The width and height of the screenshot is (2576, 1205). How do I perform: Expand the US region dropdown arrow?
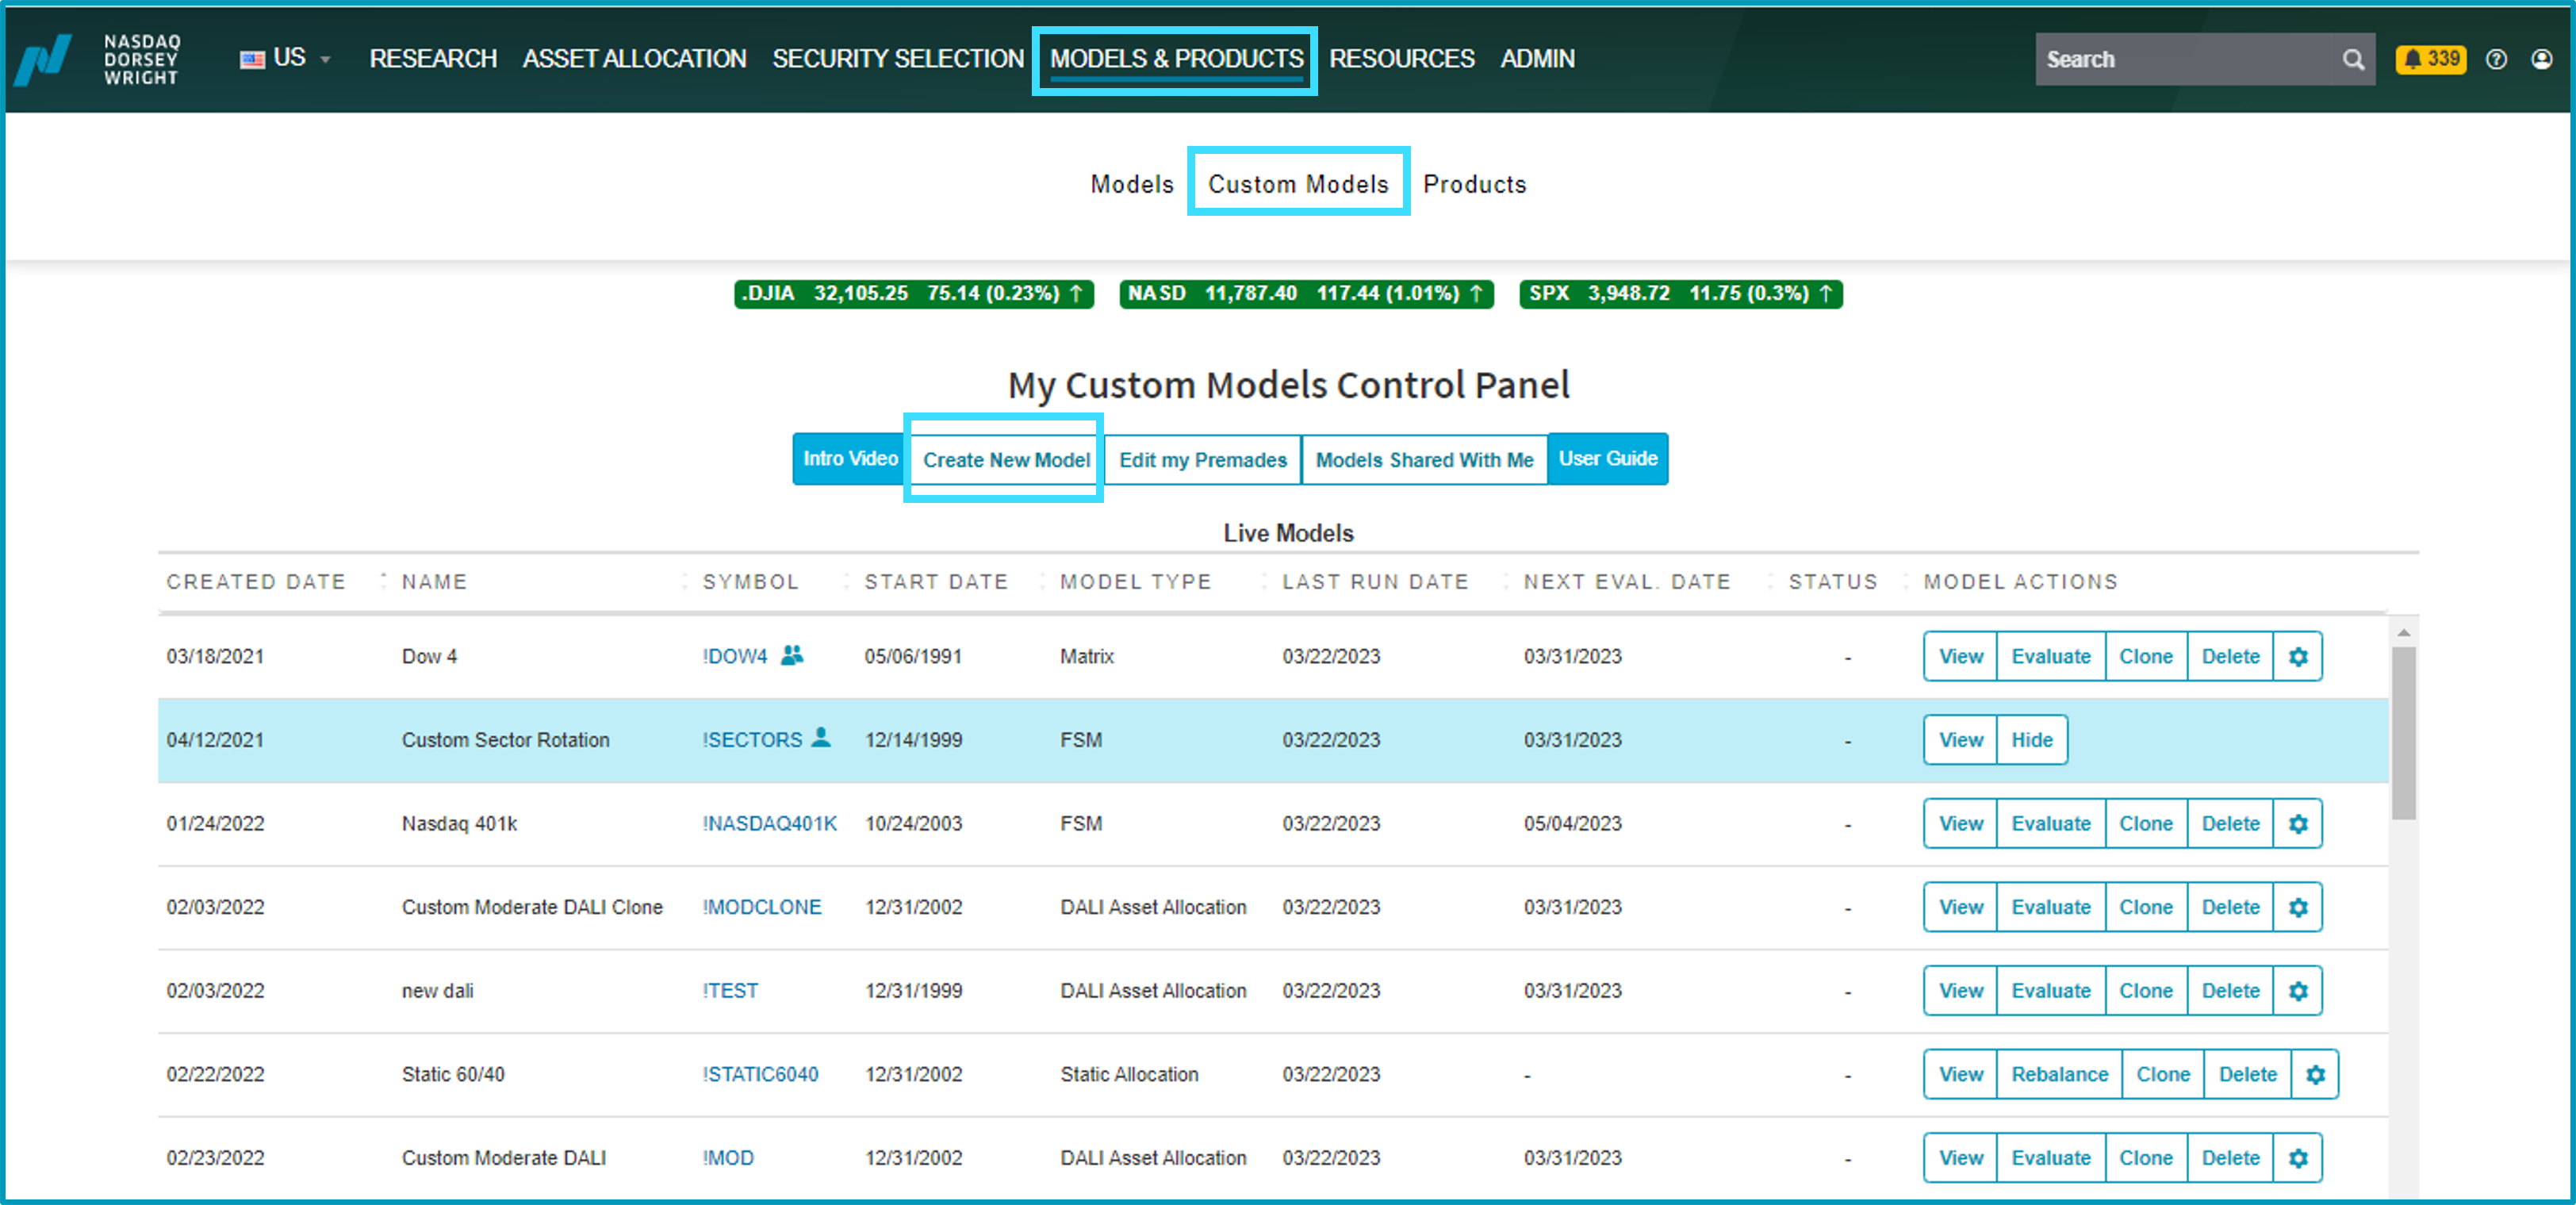pos(325,60)
